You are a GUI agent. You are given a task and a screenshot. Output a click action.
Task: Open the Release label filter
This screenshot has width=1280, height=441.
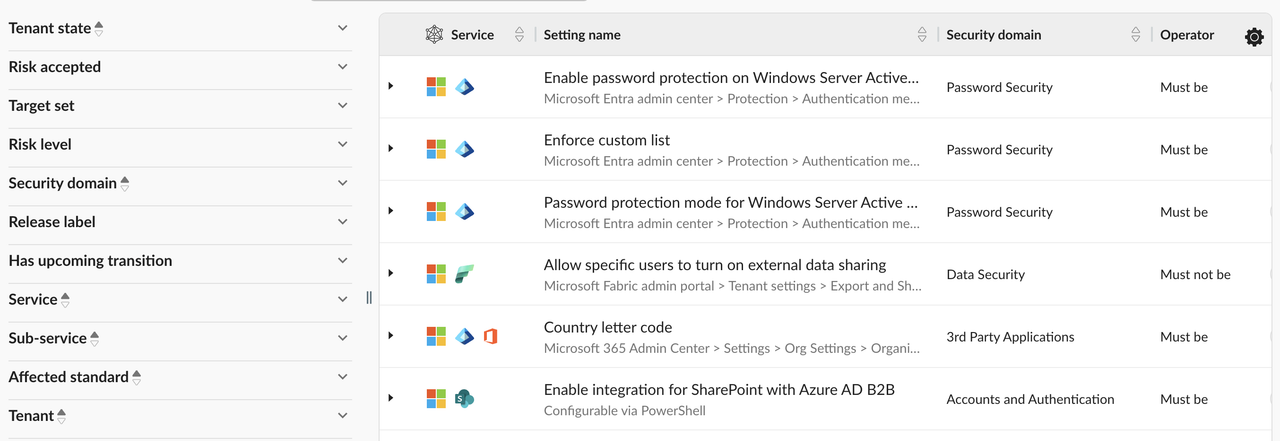[x=342, y=222]
